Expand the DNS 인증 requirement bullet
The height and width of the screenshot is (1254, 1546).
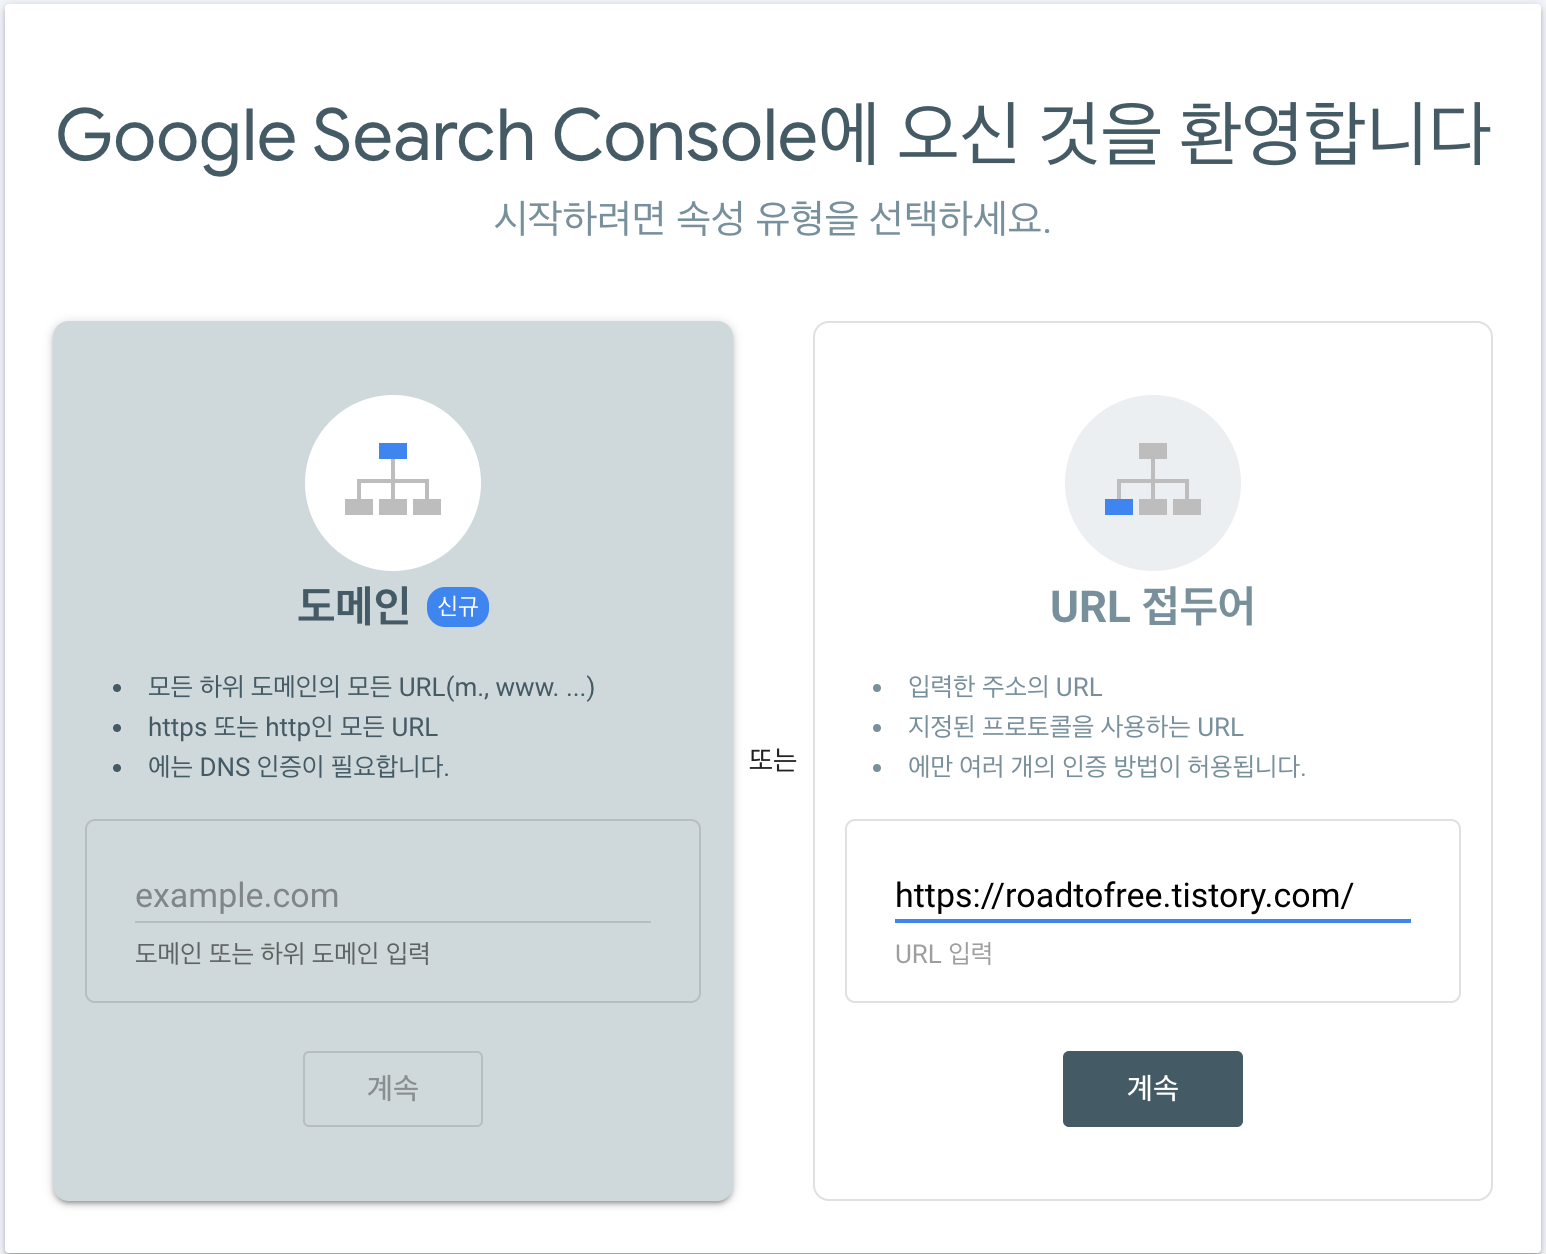click(298, 766)
